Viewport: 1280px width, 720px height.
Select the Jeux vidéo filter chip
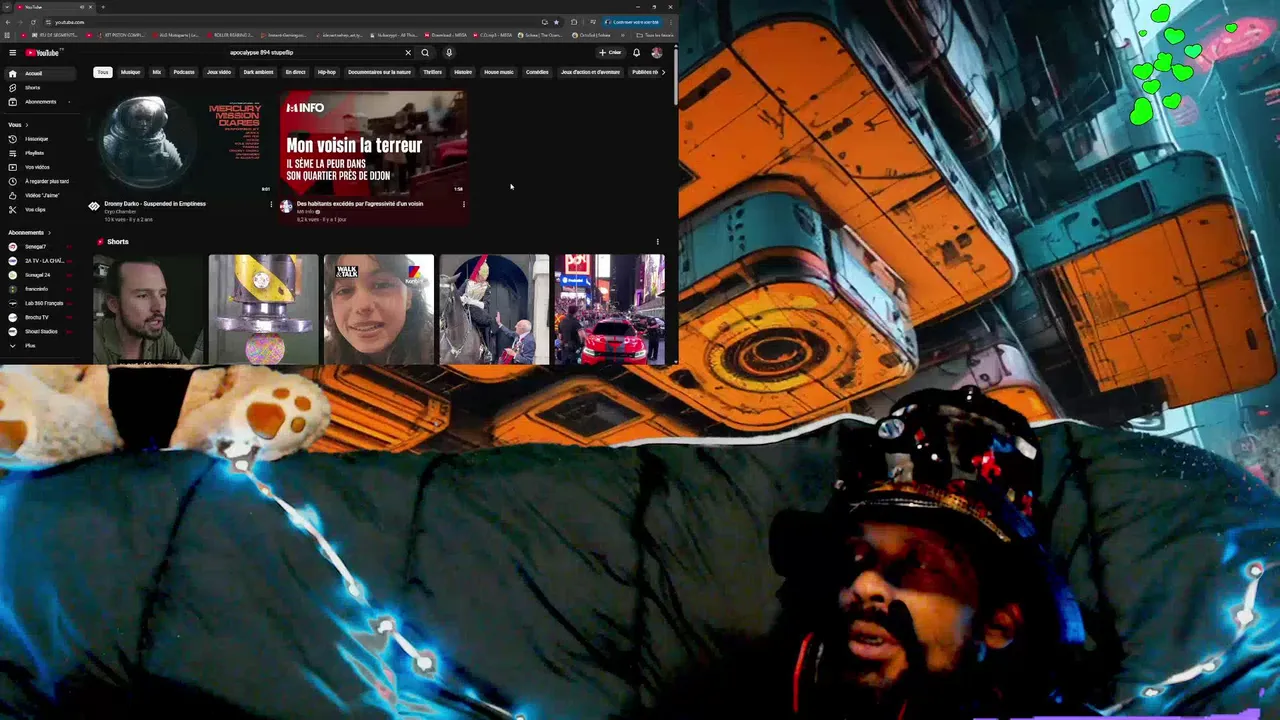point(219,72)
